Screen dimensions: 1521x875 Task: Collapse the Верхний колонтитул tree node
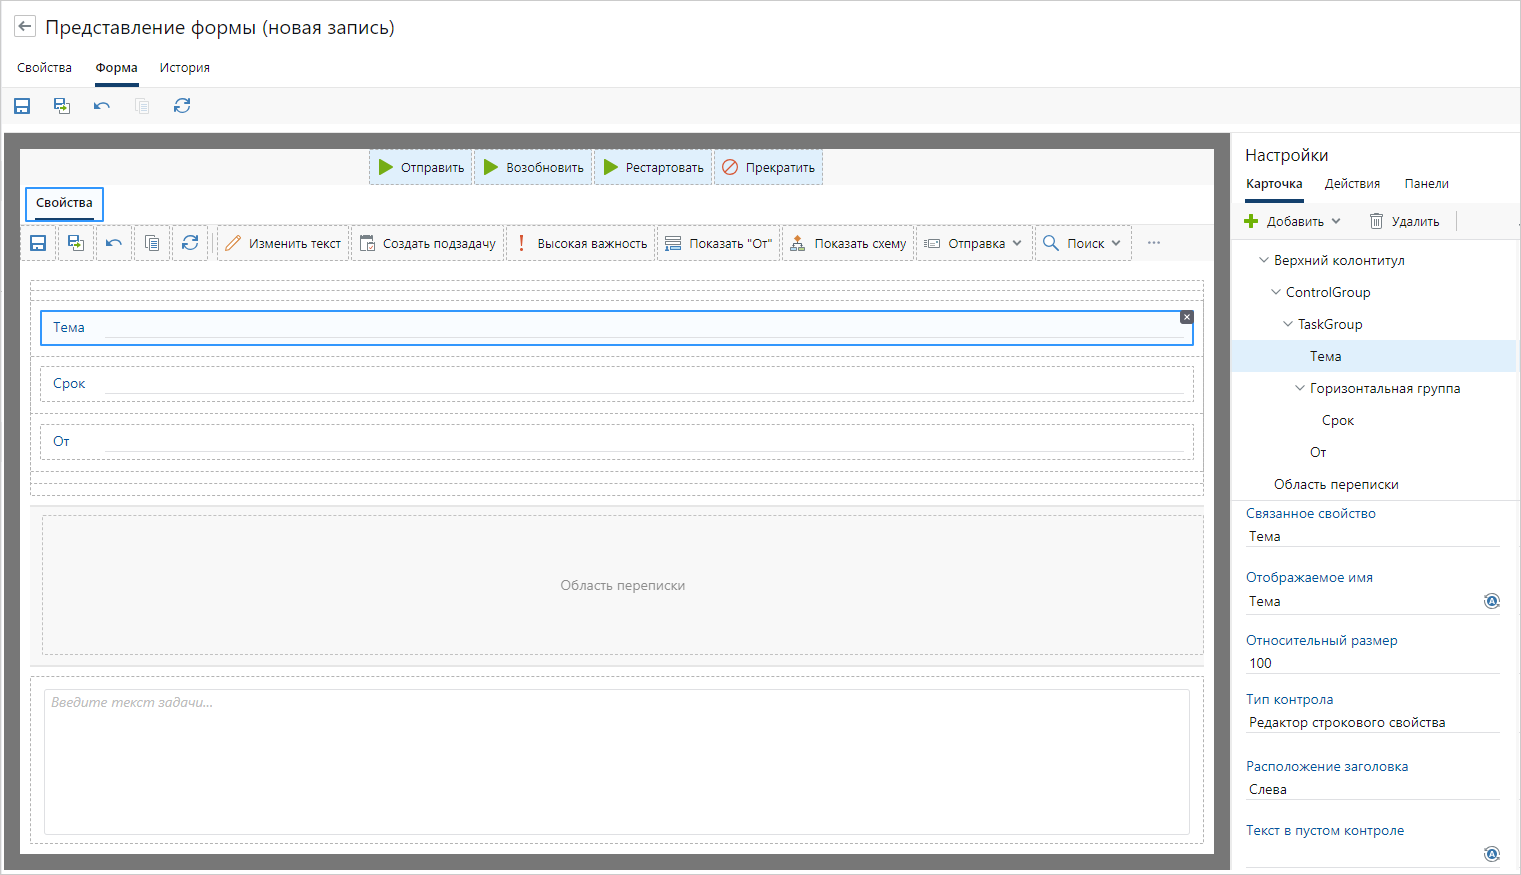coord(1262,260)
